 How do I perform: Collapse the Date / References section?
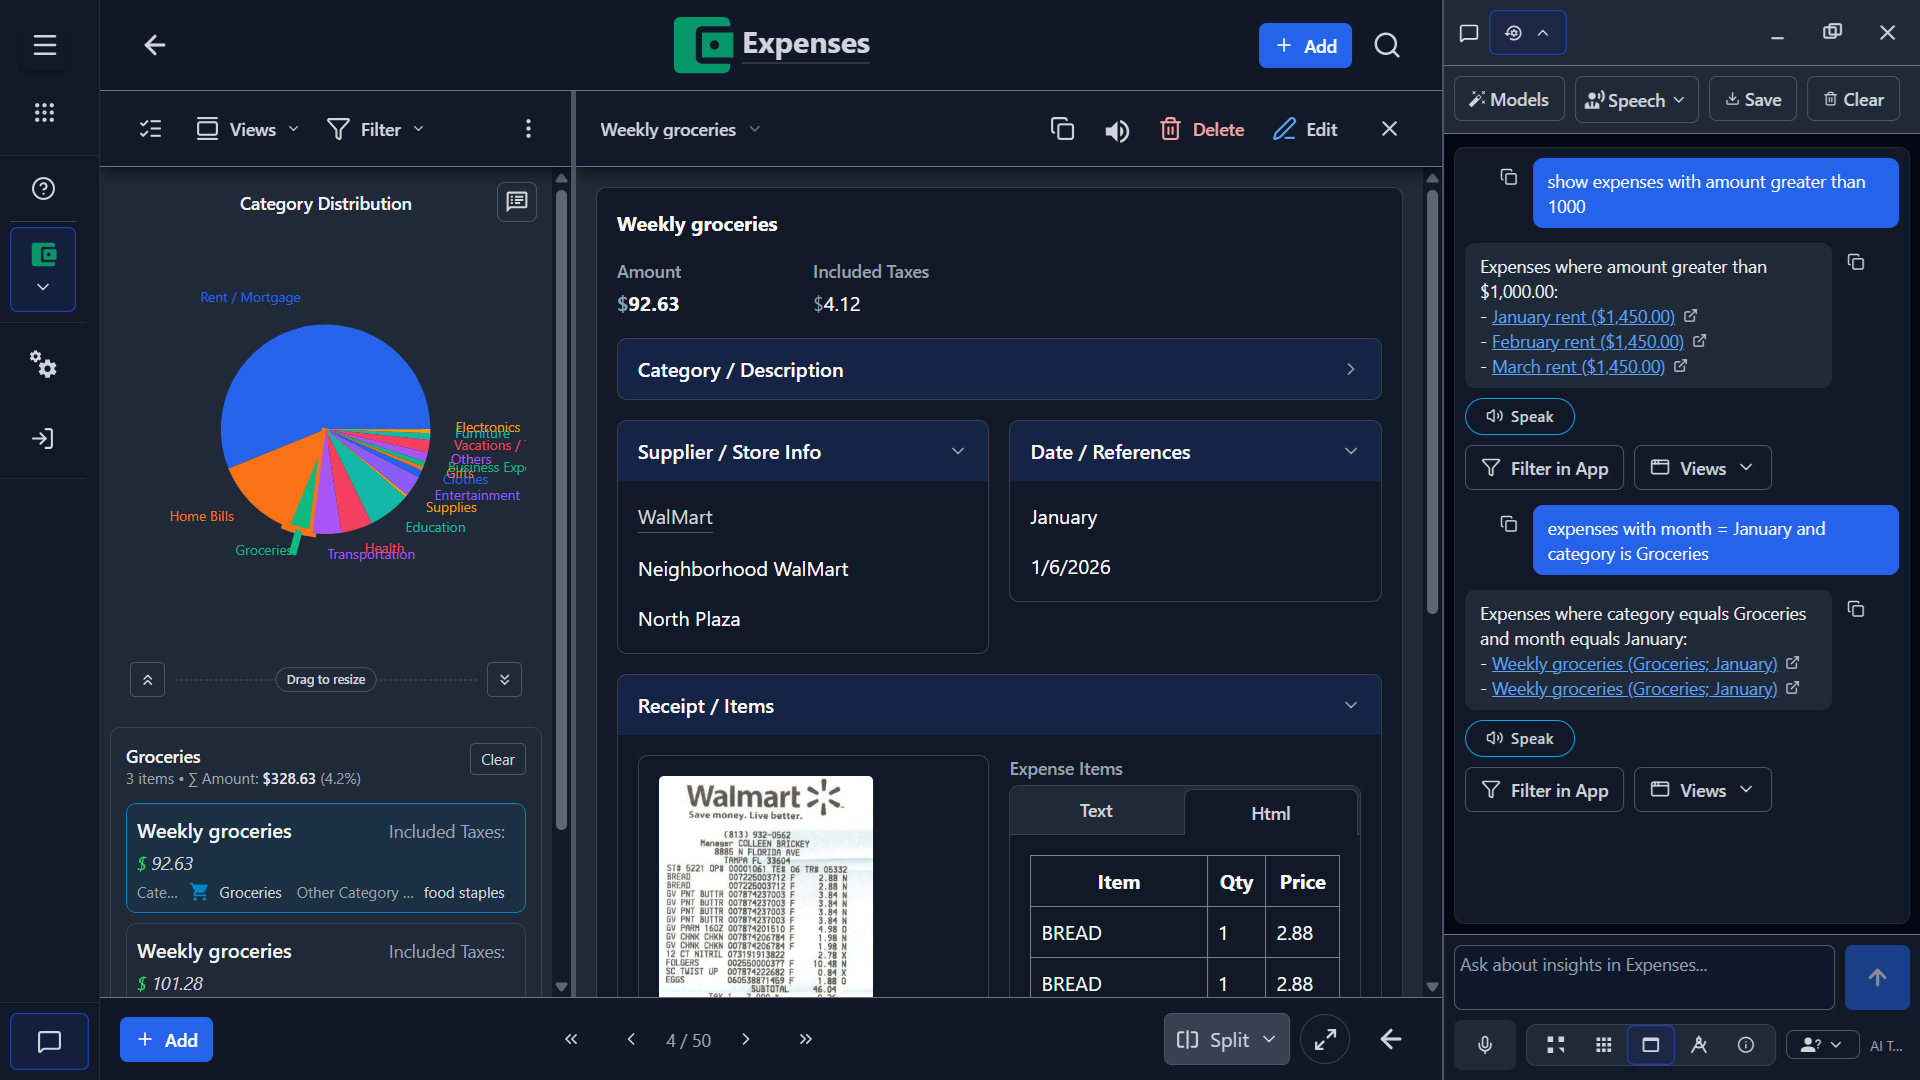pyautogui.click(x=1195, y=452)
